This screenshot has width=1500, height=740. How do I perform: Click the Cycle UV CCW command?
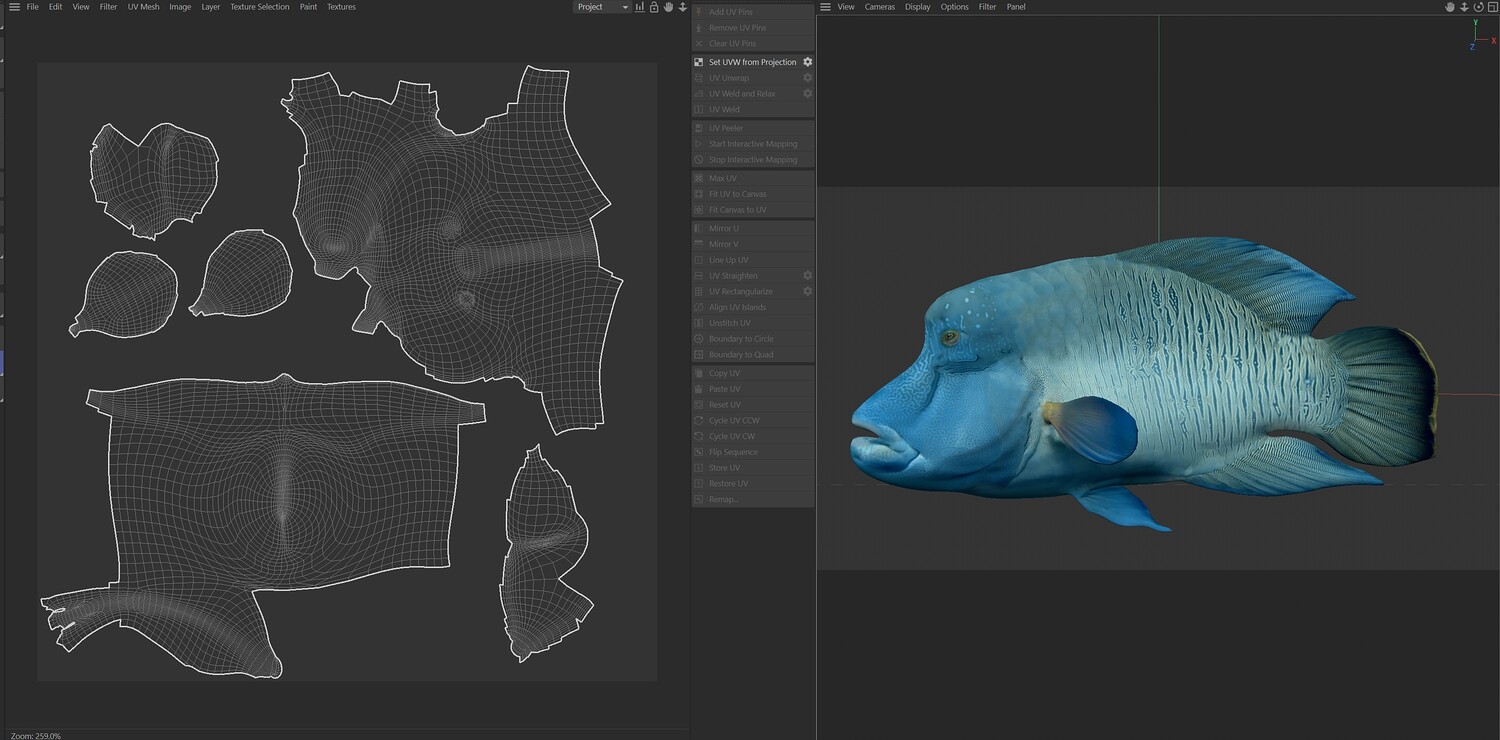pos(753,421)
